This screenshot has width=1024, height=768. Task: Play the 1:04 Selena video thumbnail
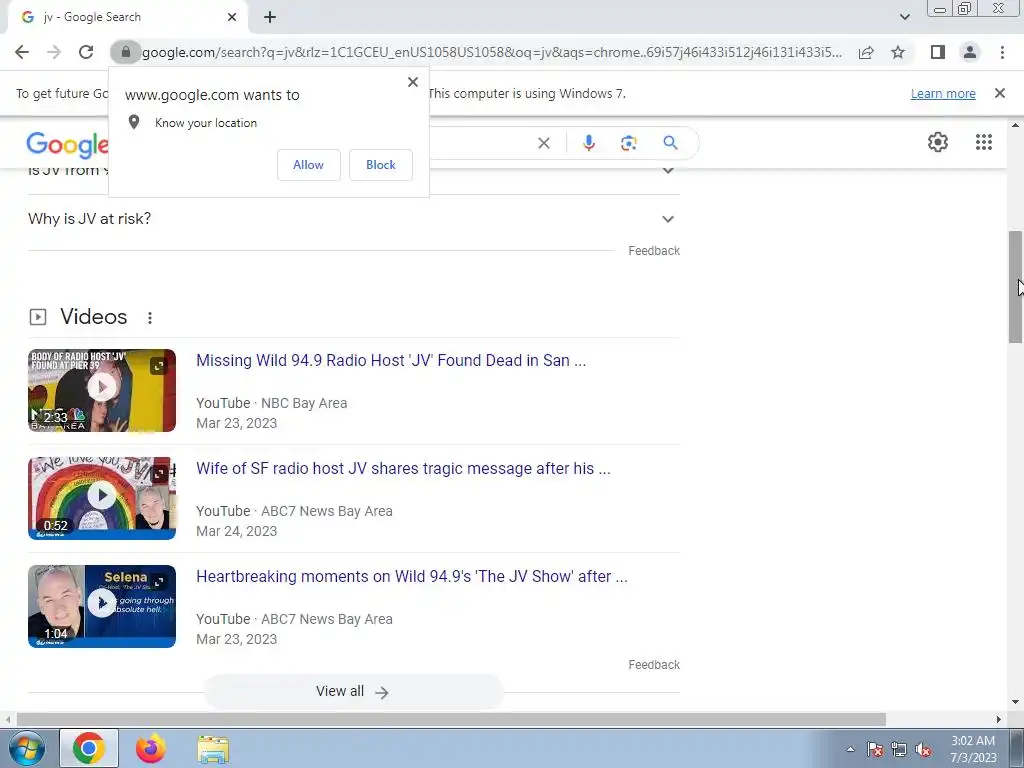(x=102, y=606)
